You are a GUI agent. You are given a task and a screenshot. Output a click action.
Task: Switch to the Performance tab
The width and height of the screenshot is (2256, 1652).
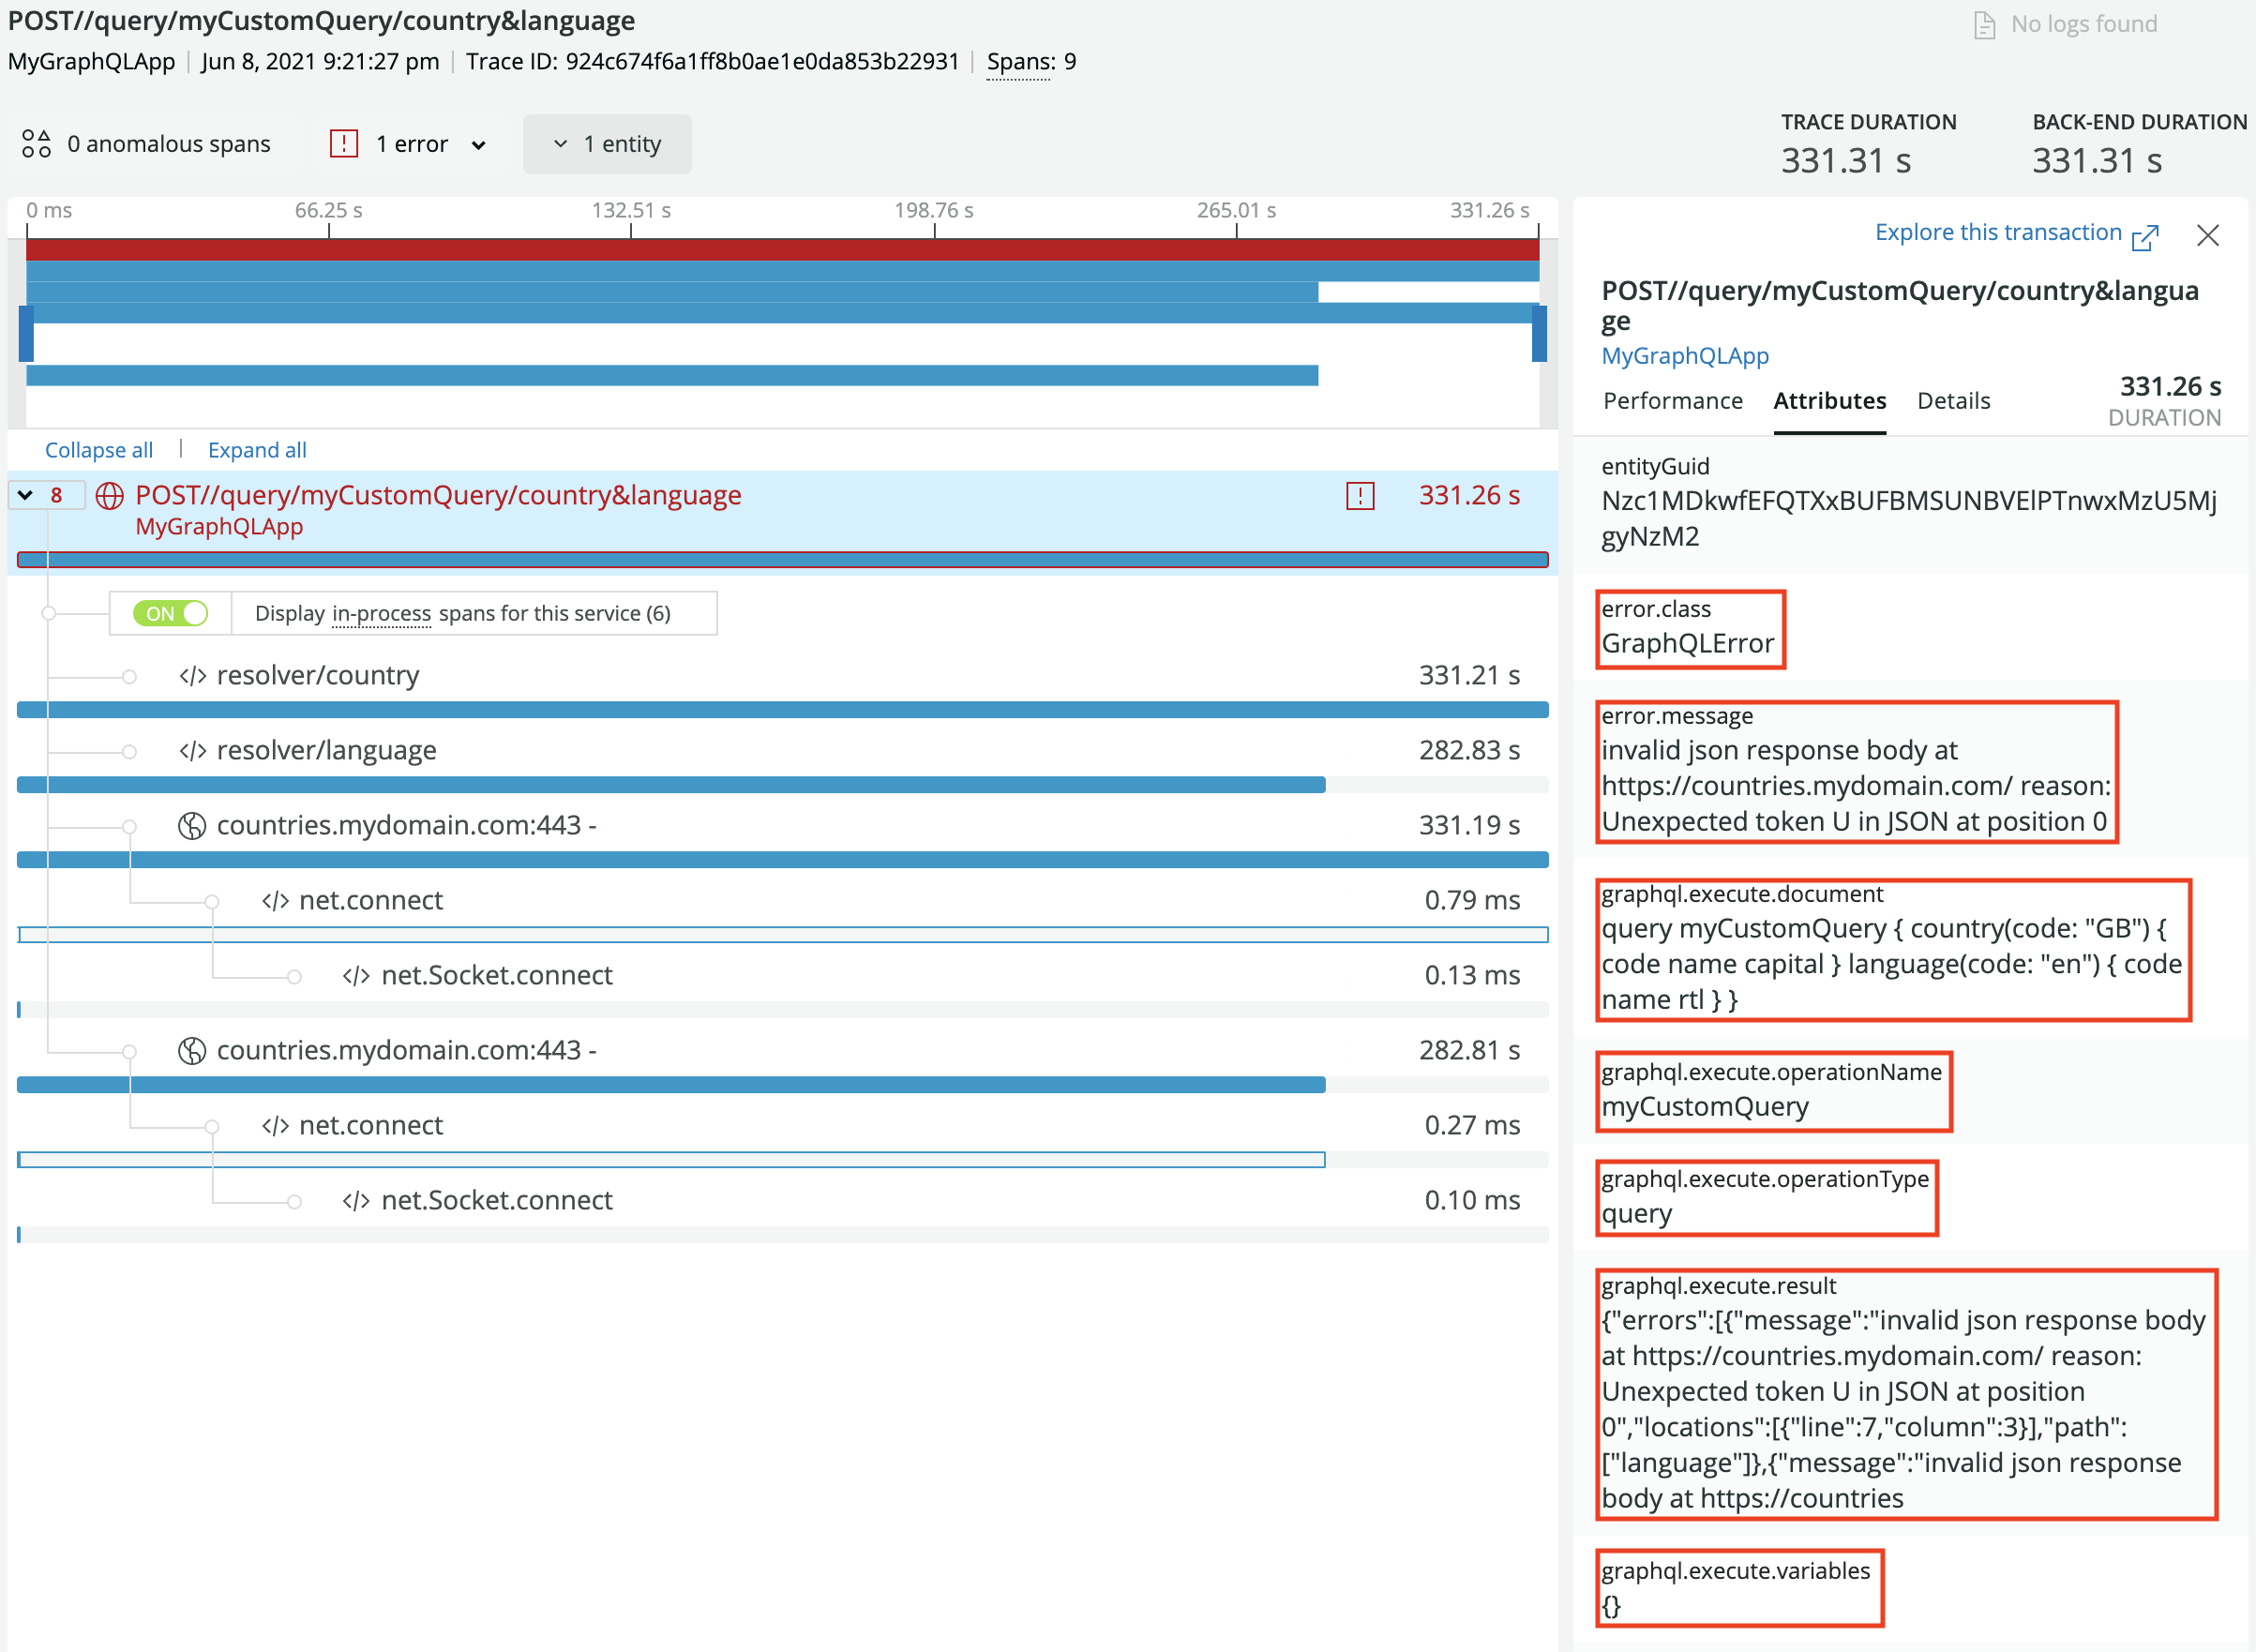coord(1672,401)
